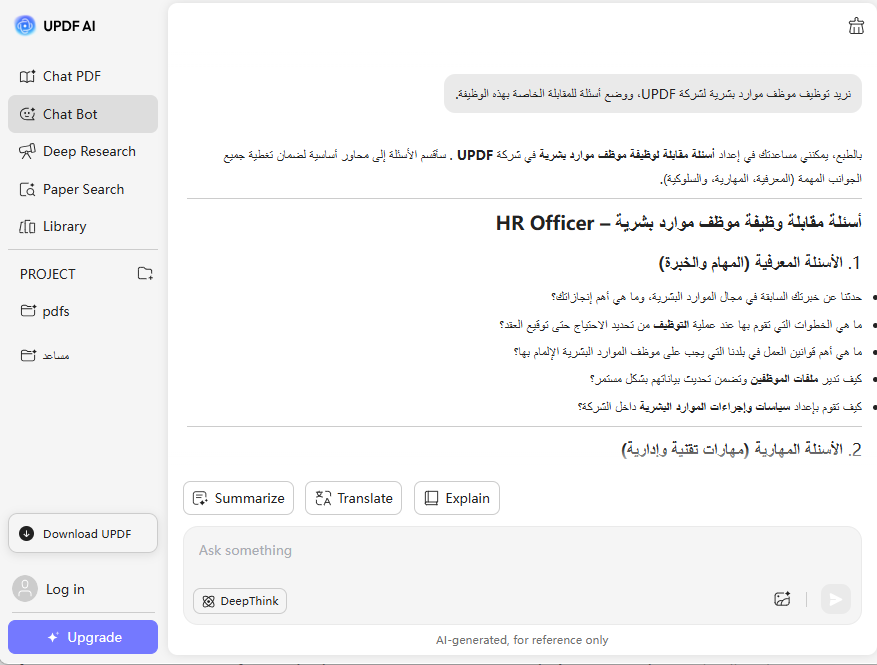Open the Chat PDF section
Image resolution: width=877 pixels, height=665 pixels.
coord(83,76)
